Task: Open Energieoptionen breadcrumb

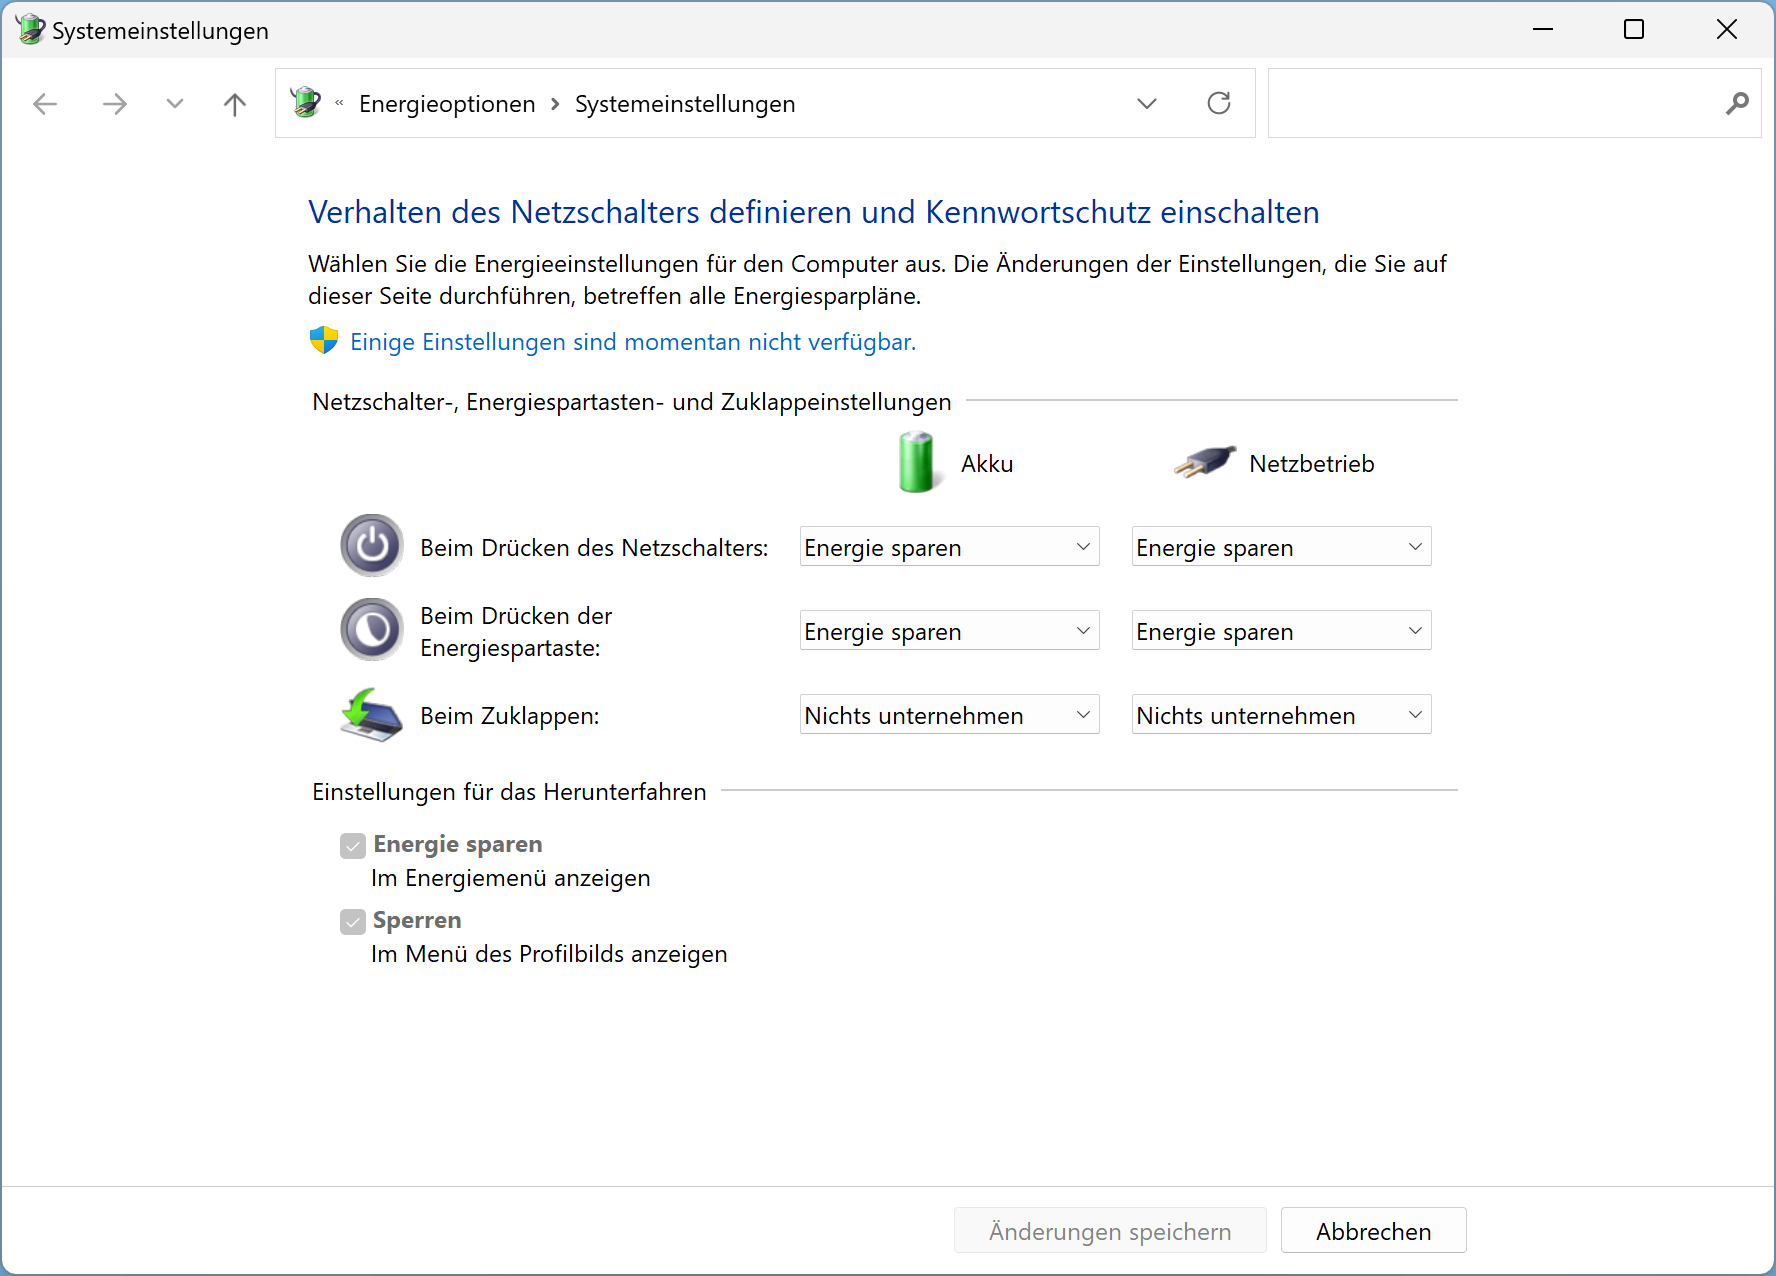Action: [447, 104]
